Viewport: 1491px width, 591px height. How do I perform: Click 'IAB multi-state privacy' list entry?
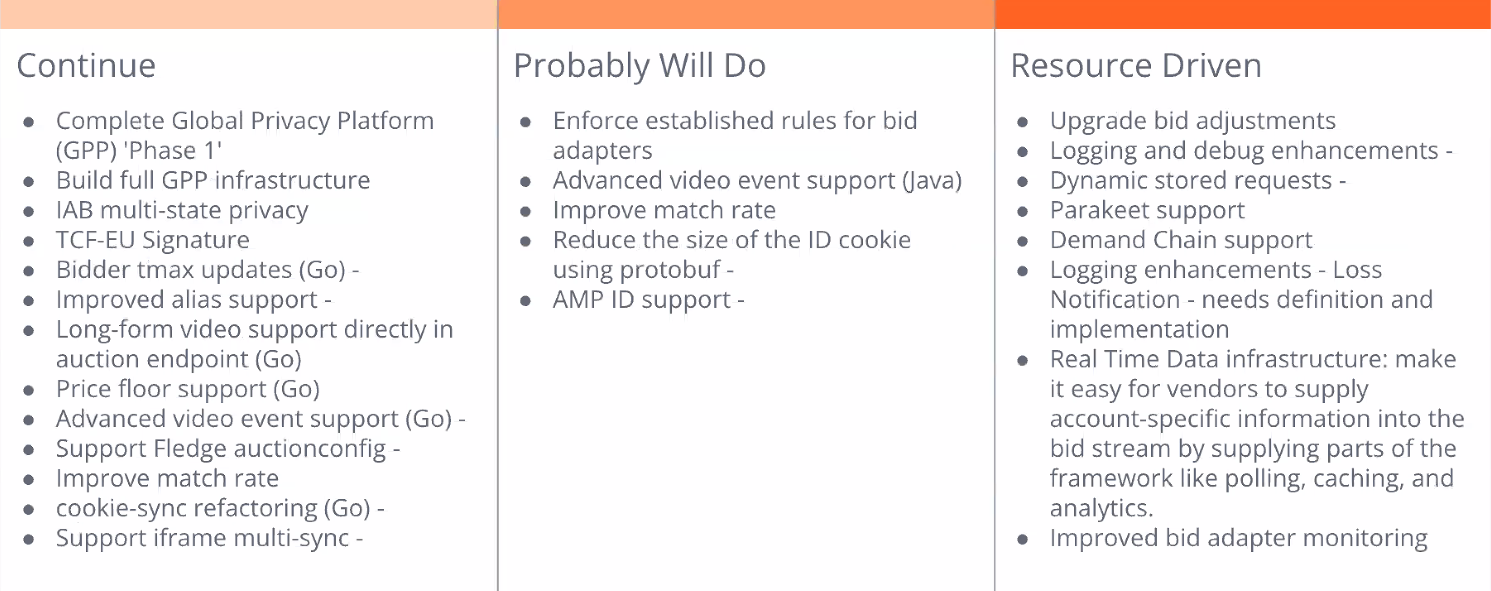[182, 211]
